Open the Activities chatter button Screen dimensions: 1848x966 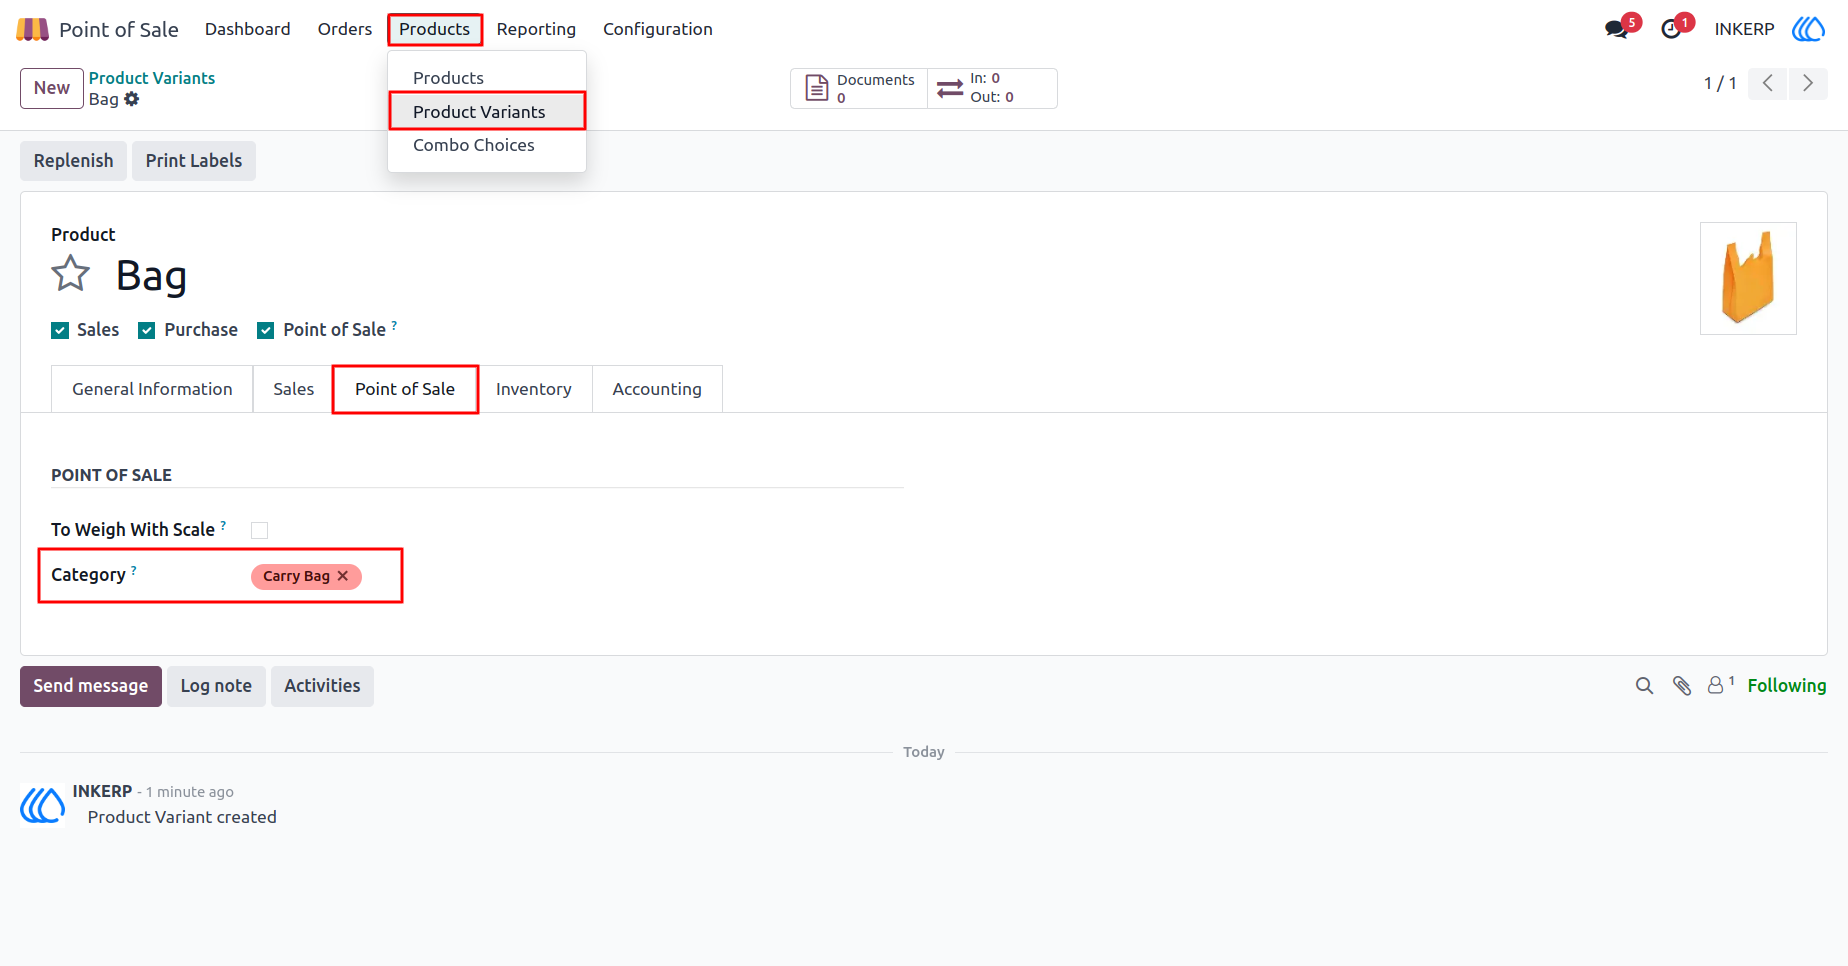(322, 686)
